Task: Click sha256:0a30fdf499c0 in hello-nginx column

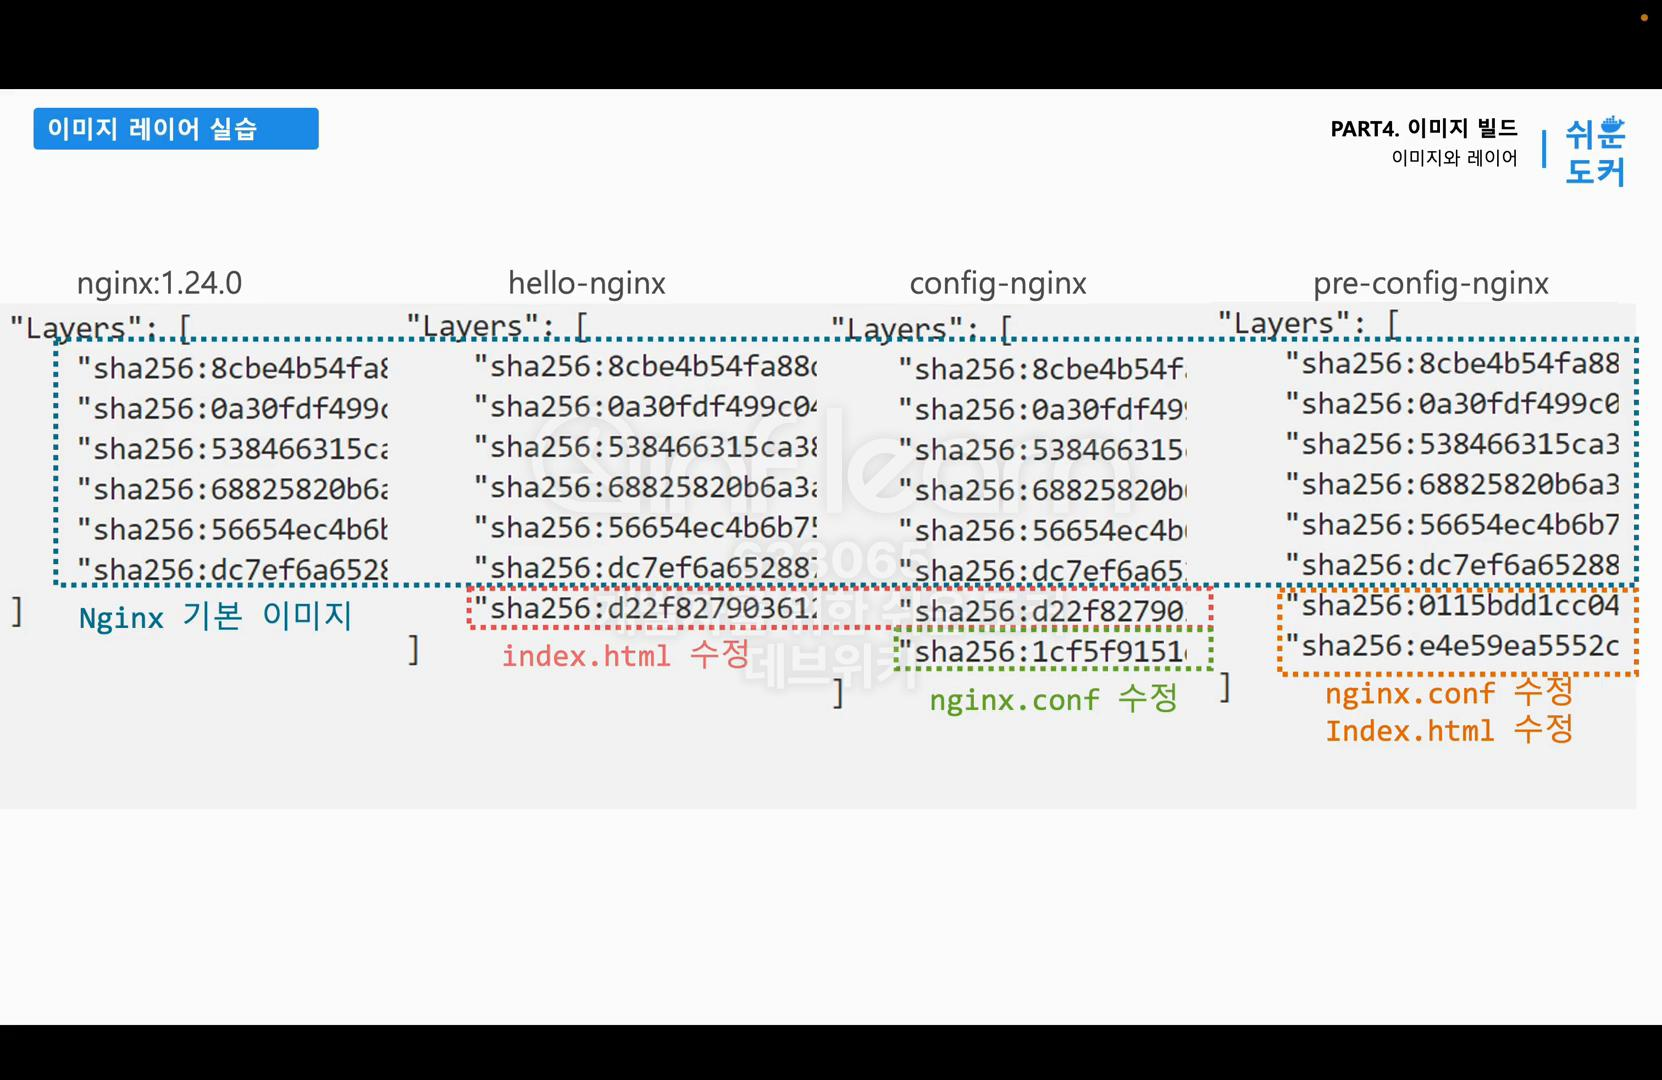Action: point(646,407)
